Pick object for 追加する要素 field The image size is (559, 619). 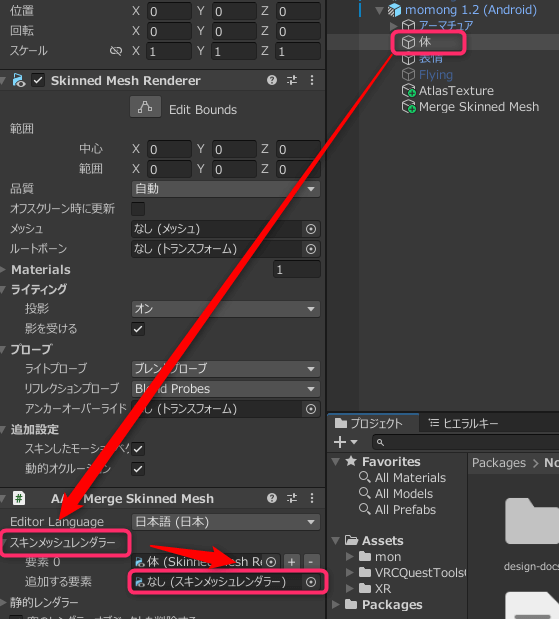click(x=311, y=582)
